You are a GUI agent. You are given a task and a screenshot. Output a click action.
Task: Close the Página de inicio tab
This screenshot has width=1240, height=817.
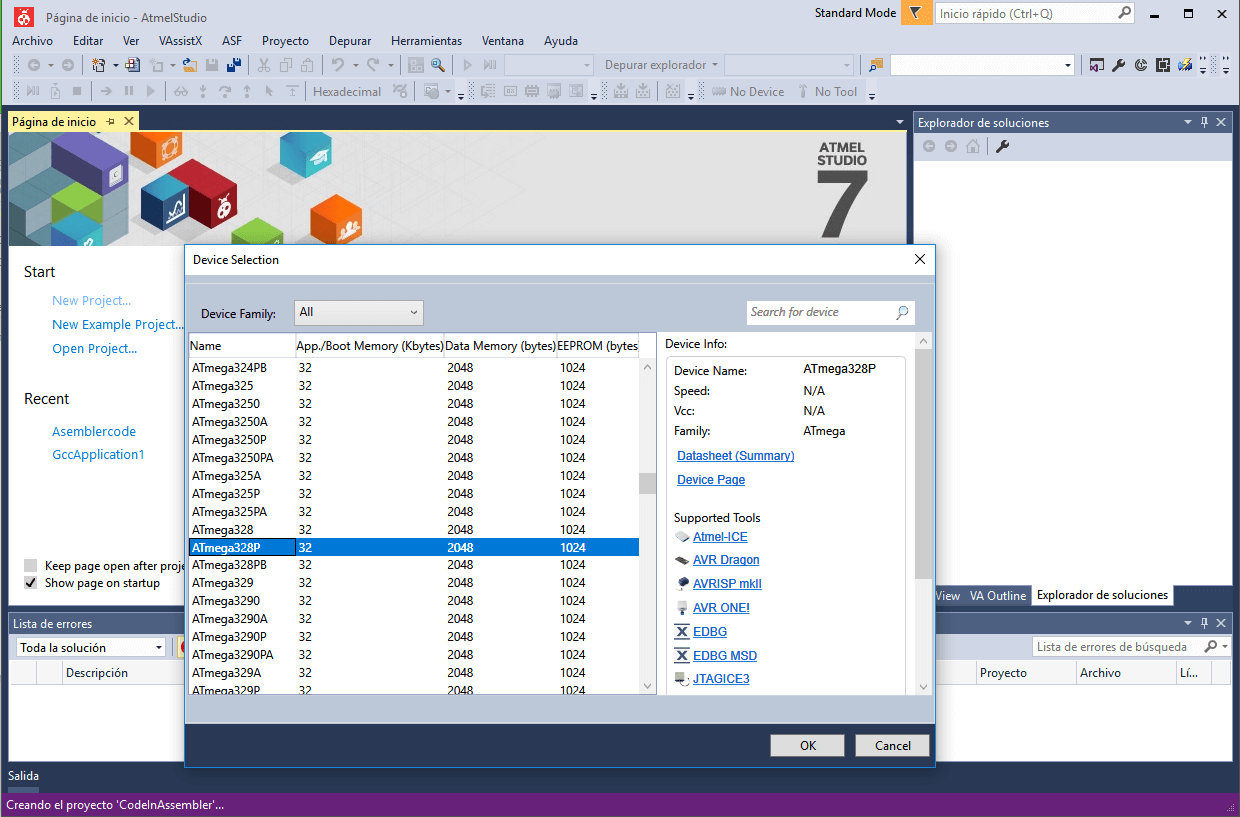tap(129, 121)
